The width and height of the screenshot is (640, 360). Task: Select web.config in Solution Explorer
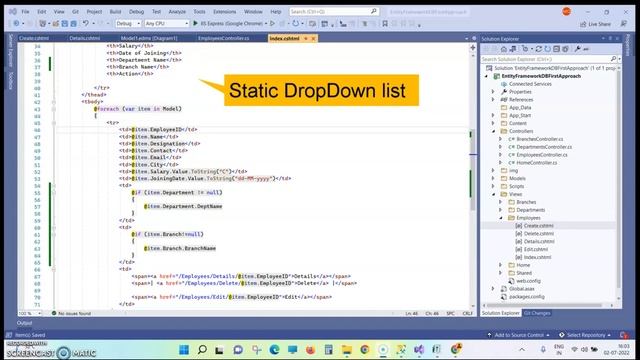coord(528,281)
